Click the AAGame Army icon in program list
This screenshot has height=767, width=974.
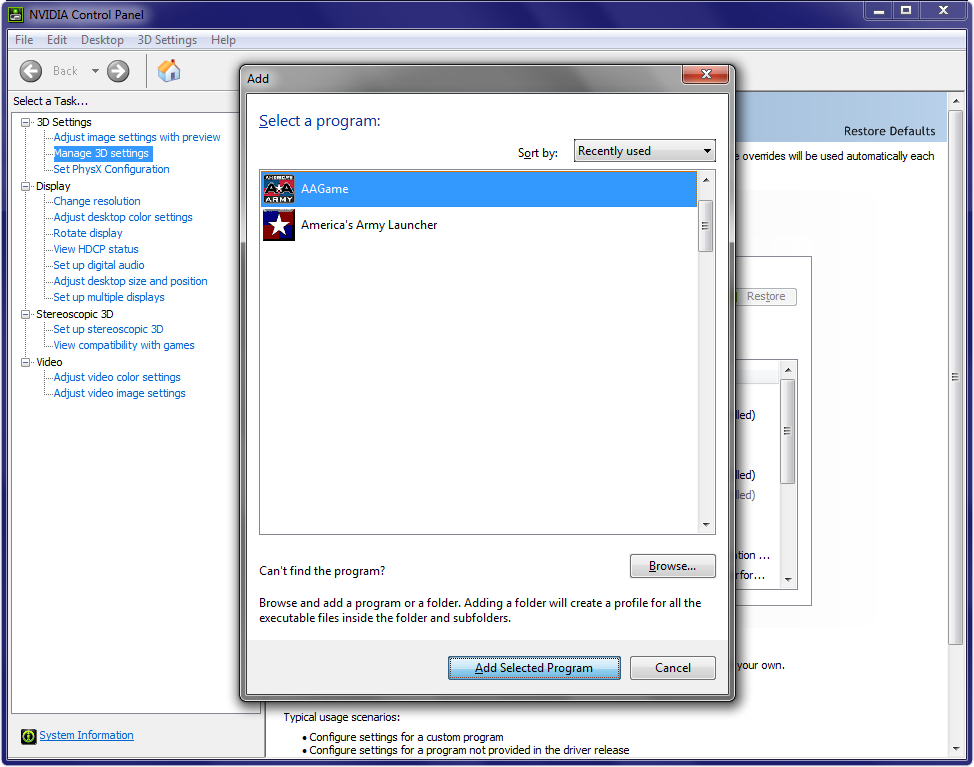pyautogui.click(x=279, y=189)
